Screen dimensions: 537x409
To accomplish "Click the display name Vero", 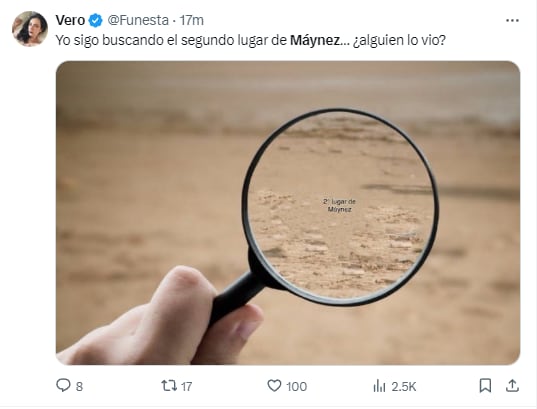I will click(70, 21).
